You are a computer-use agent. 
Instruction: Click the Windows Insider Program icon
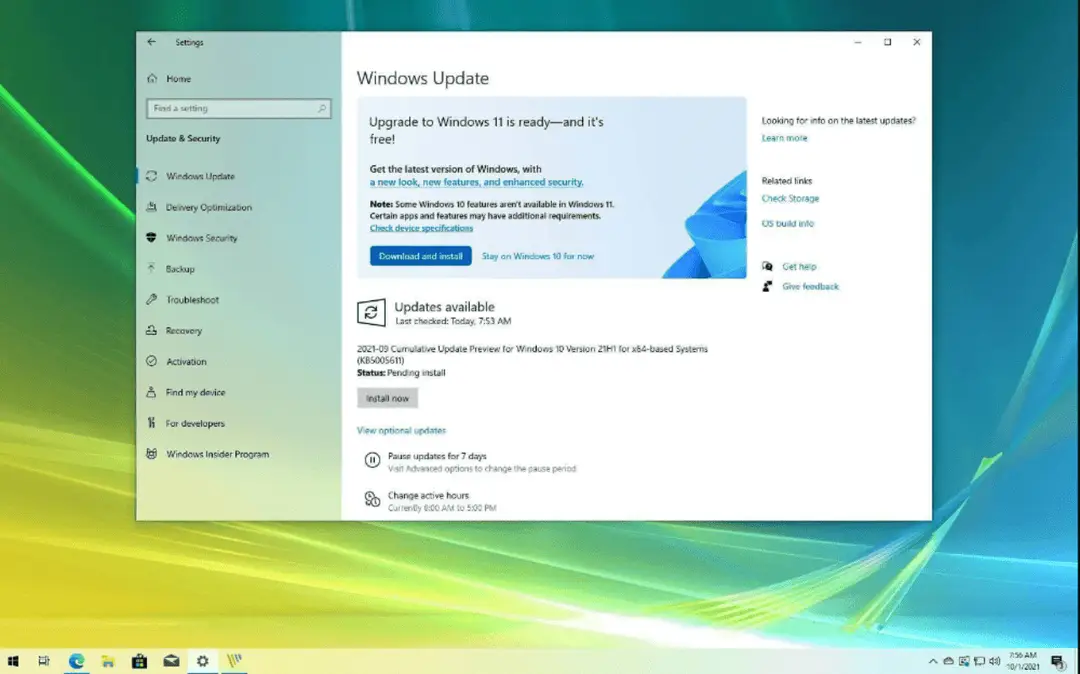[152, 454]
